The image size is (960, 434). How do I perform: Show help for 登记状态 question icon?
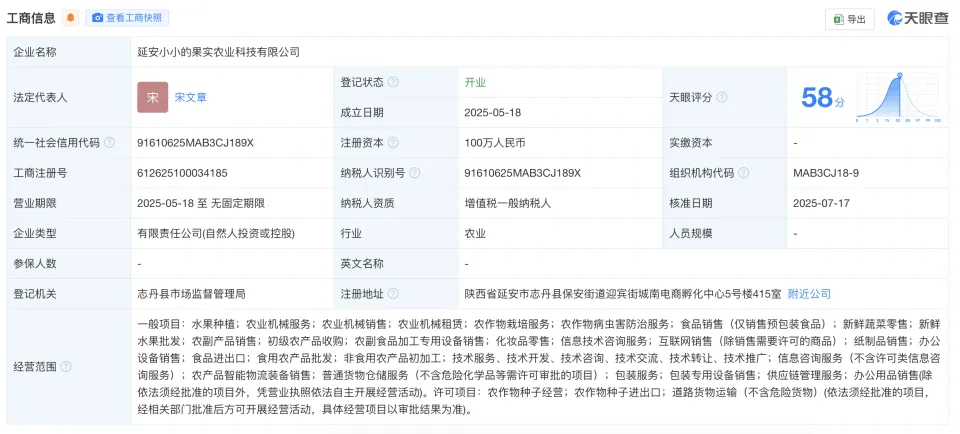(x=393, y=82)
